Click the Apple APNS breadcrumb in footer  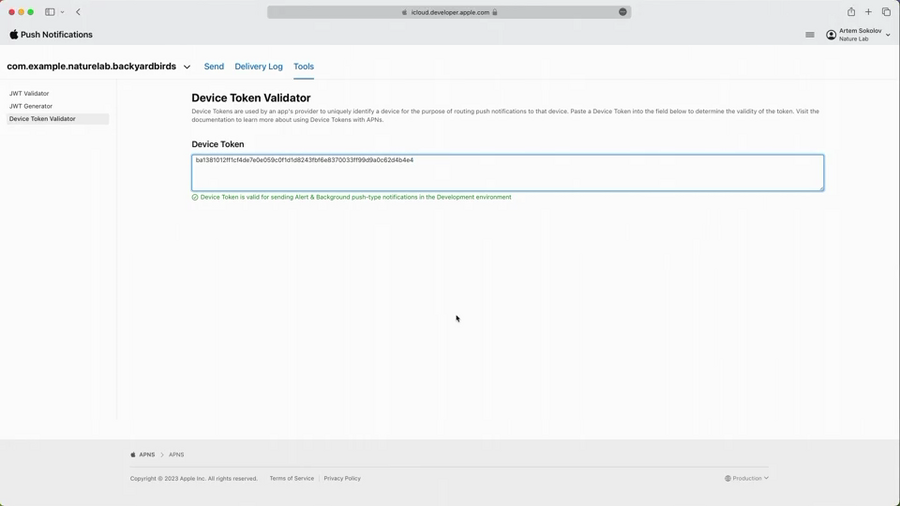pos(143,454)
